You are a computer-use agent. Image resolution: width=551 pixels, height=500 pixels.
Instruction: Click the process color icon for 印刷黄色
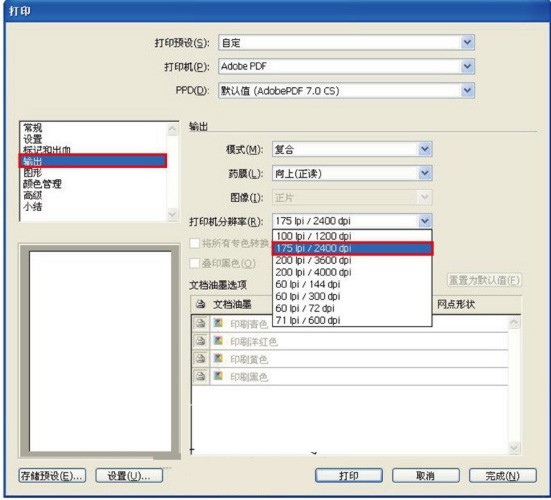coord(218,358)
